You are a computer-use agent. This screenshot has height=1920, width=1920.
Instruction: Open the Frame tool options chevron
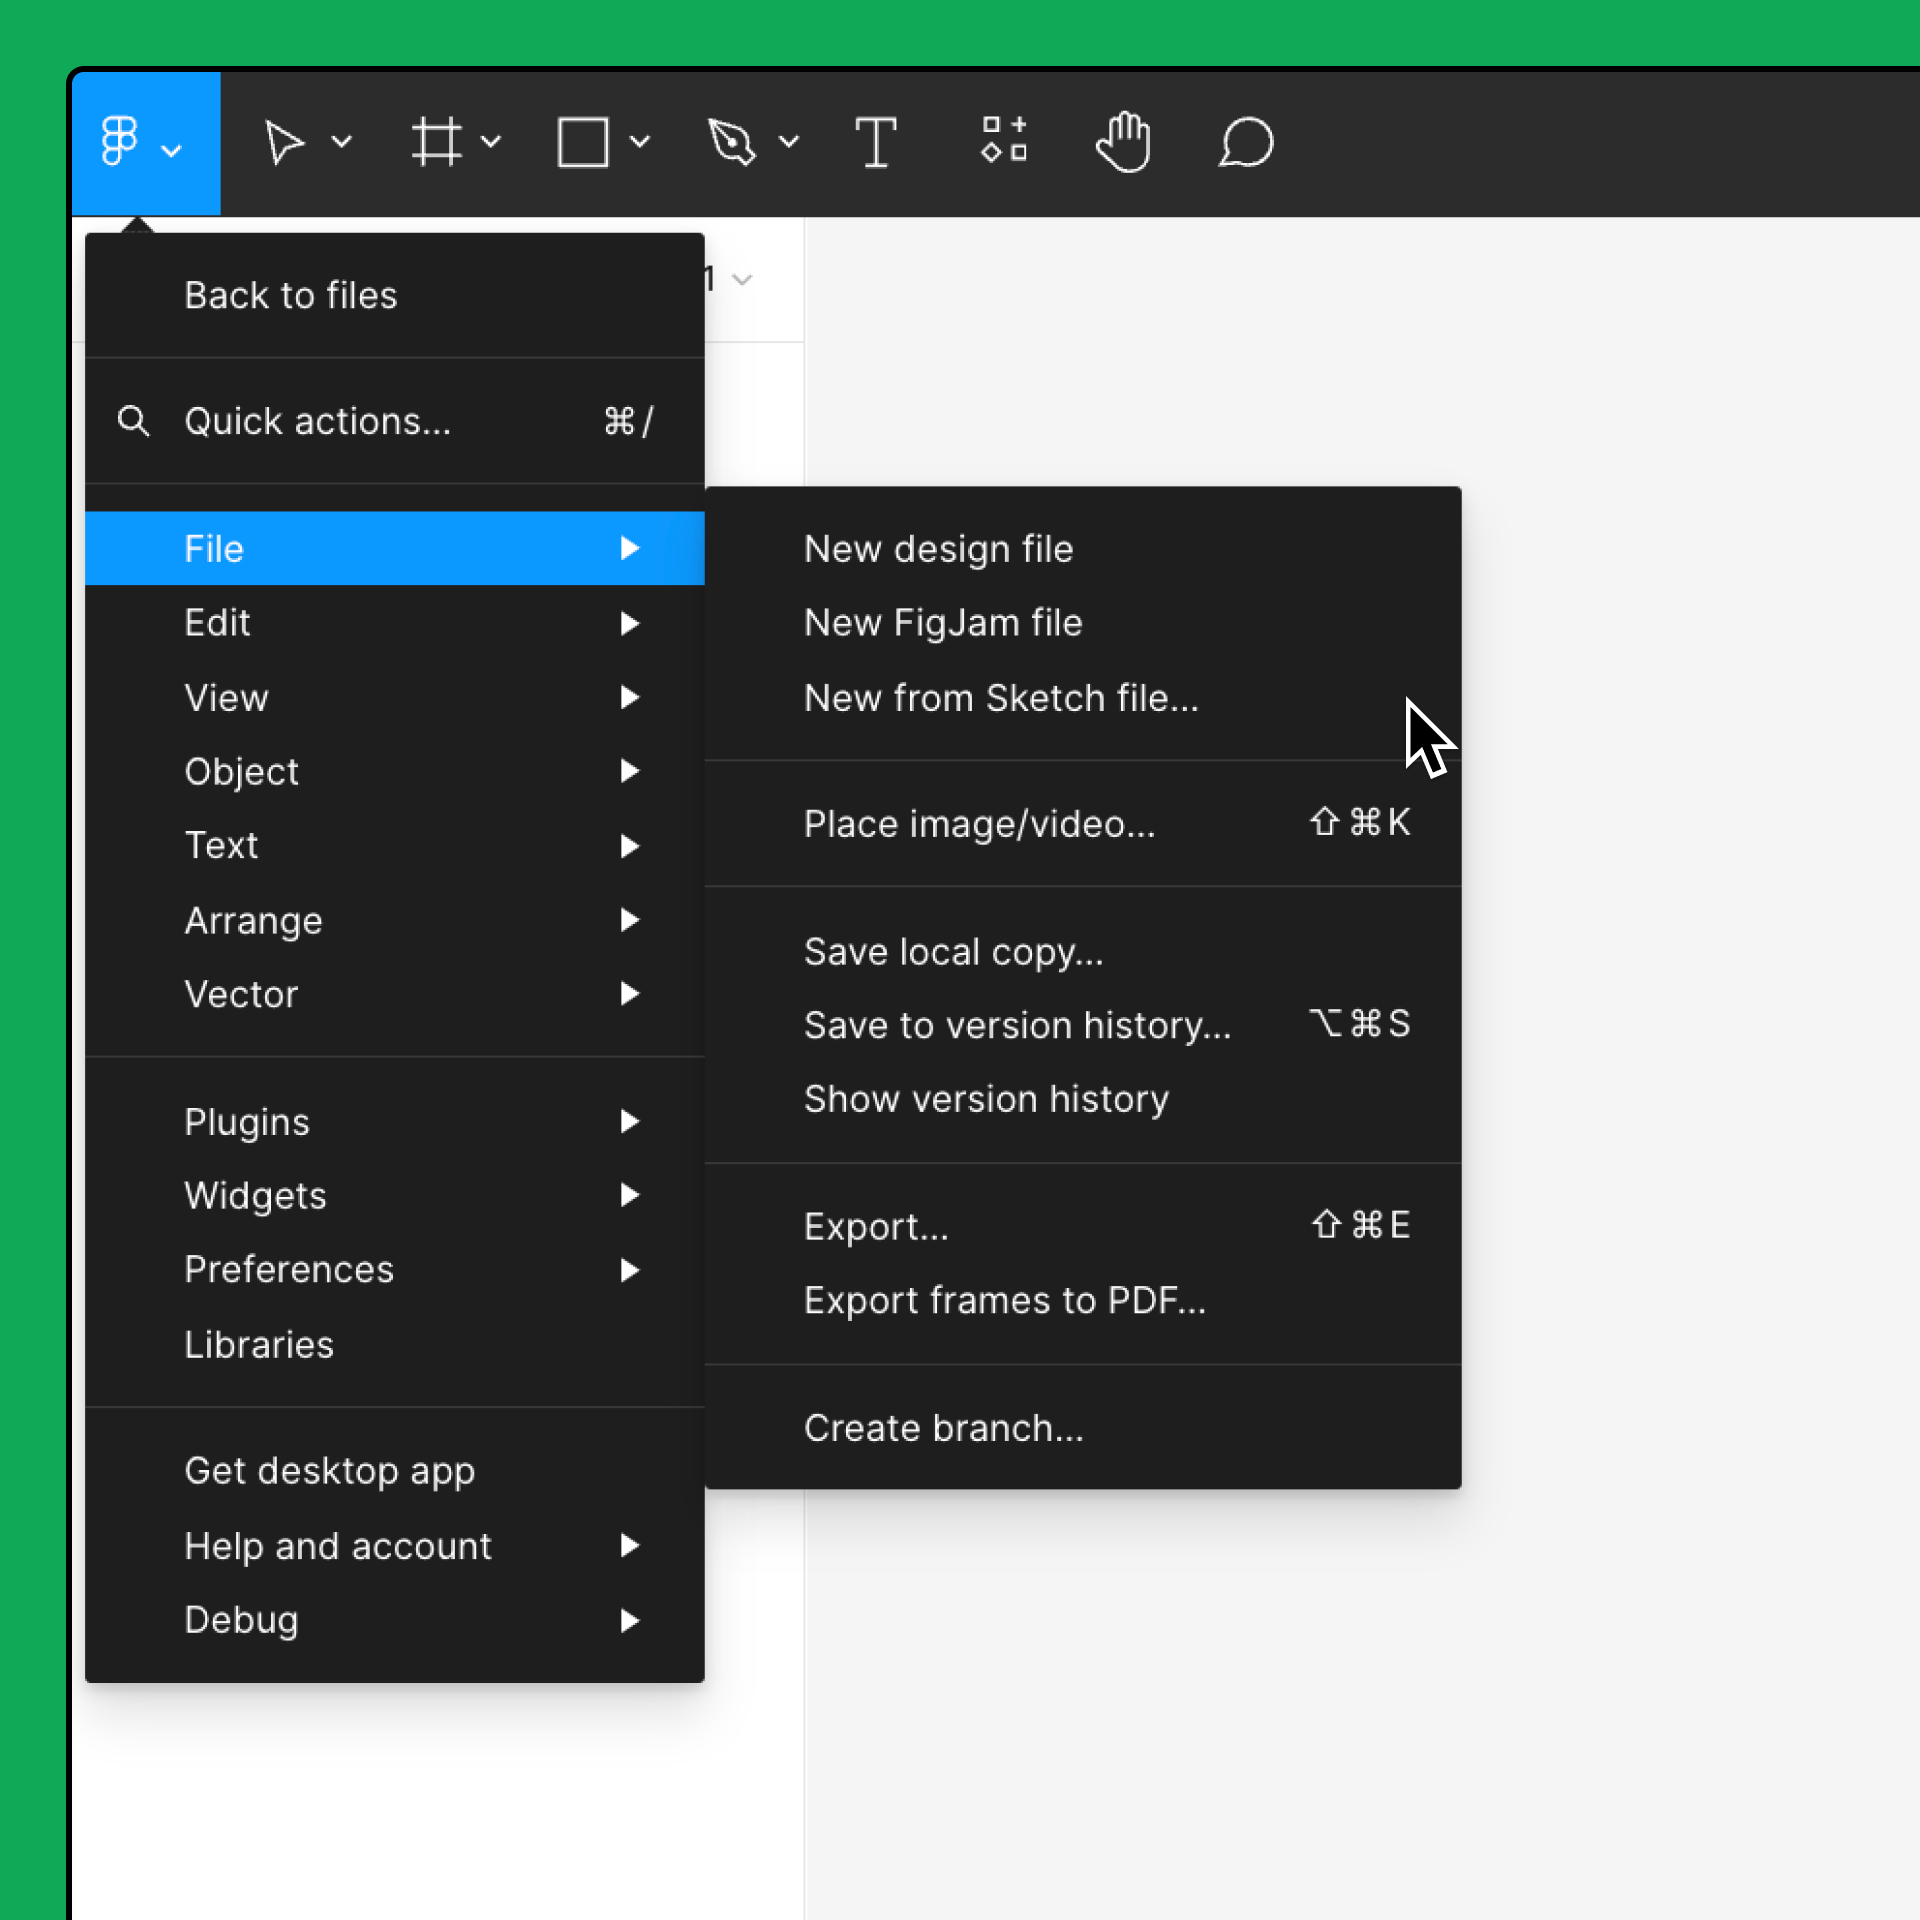491,142
